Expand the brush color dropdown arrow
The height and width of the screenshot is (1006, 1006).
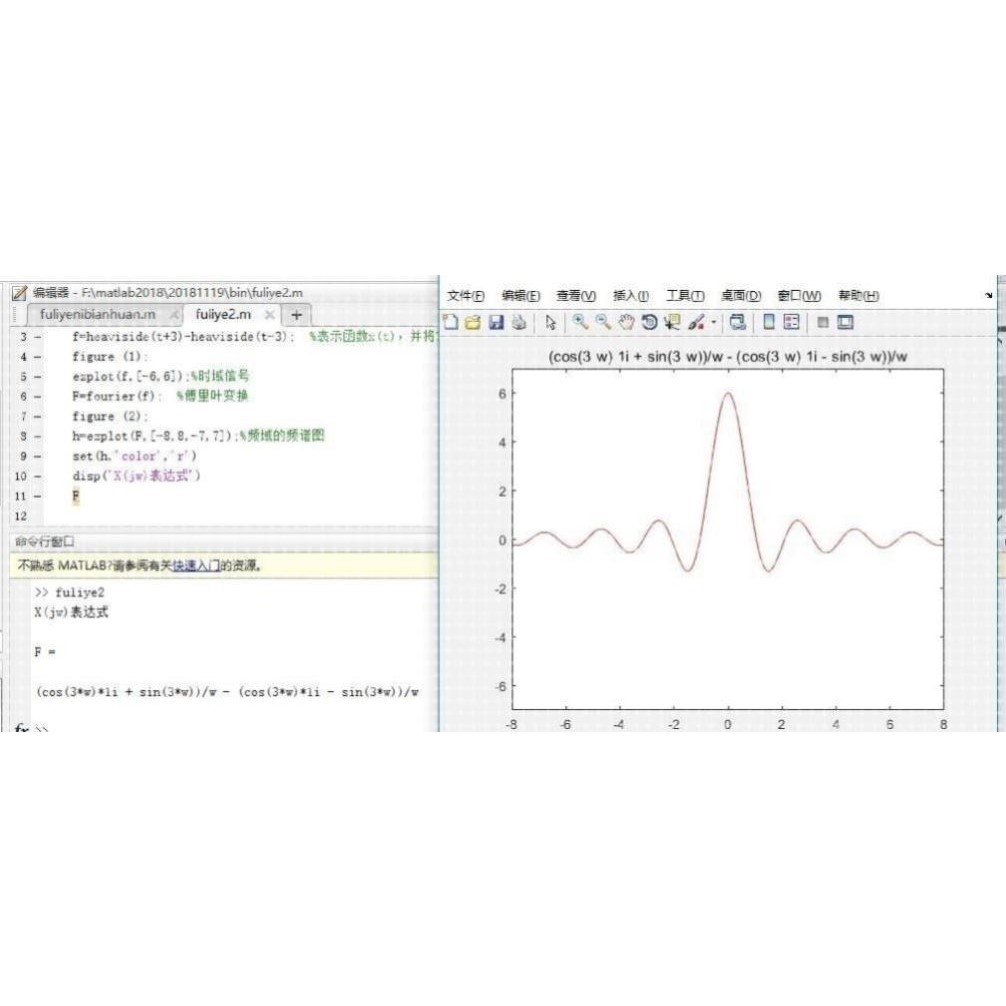[713, 323]
